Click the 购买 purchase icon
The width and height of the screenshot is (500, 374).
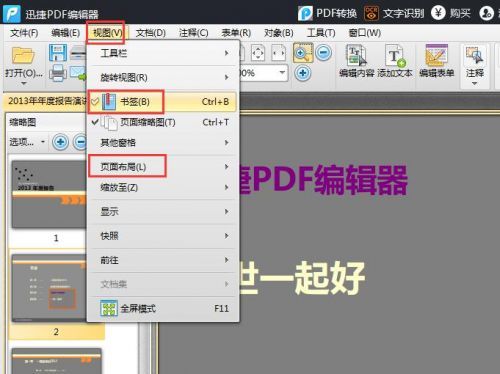click(x=438, y=13)
